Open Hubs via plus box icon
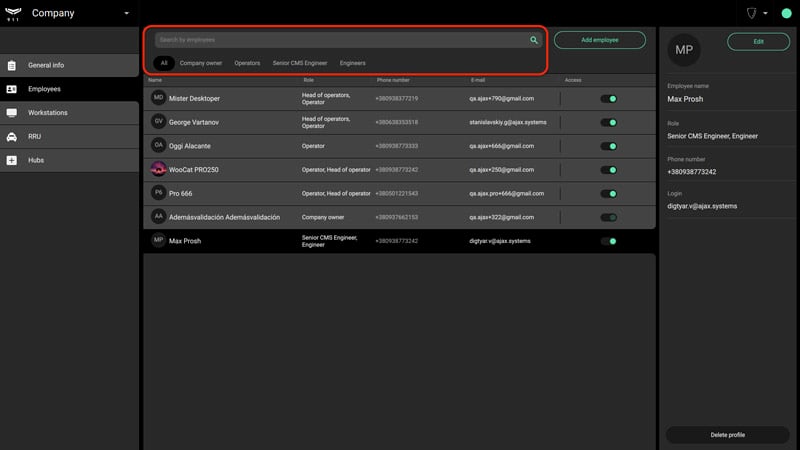Screen dimensions: 800x450 (x=11, y=160)
